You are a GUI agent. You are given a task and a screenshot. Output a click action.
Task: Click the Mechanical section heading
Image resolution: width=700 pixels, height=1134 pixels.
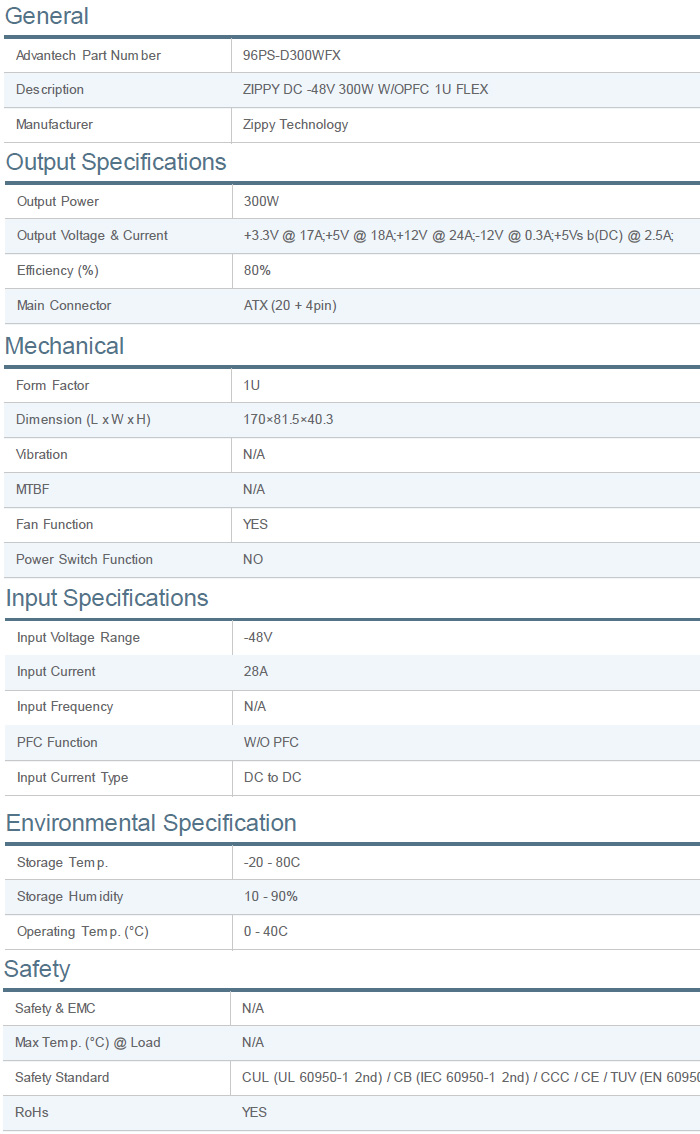click(65, 346)
